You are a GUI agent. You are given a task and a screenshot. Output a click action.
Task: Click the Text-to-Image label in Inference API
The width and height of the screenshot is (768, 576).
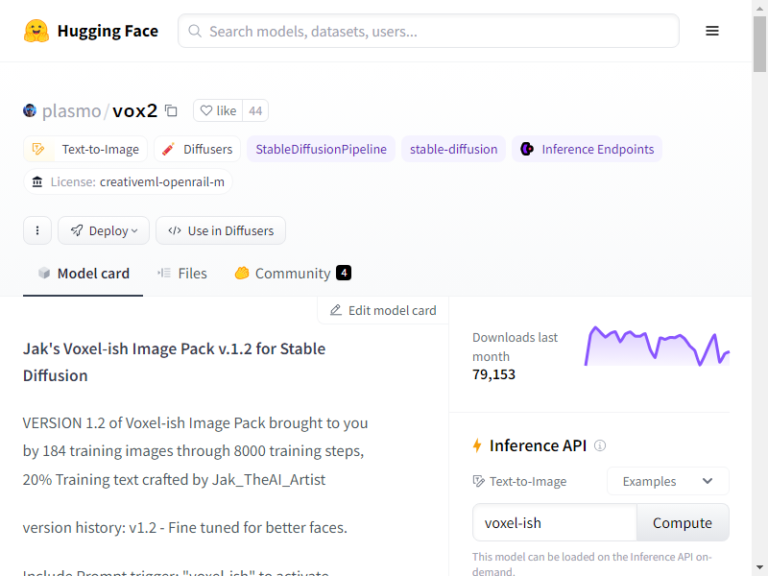528,481
